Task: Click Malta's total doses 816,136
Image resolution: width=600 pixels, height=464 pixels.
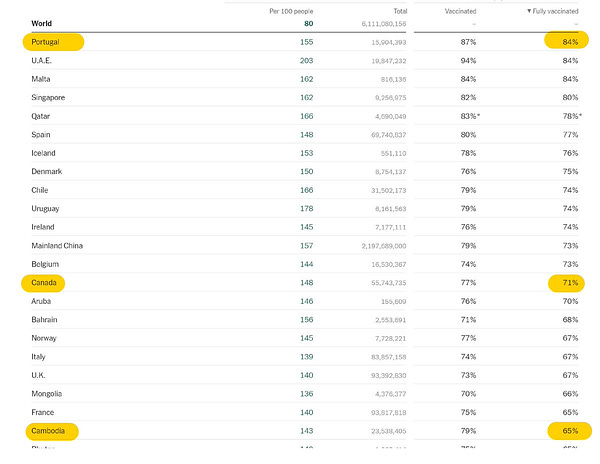Action: (393, 79)
